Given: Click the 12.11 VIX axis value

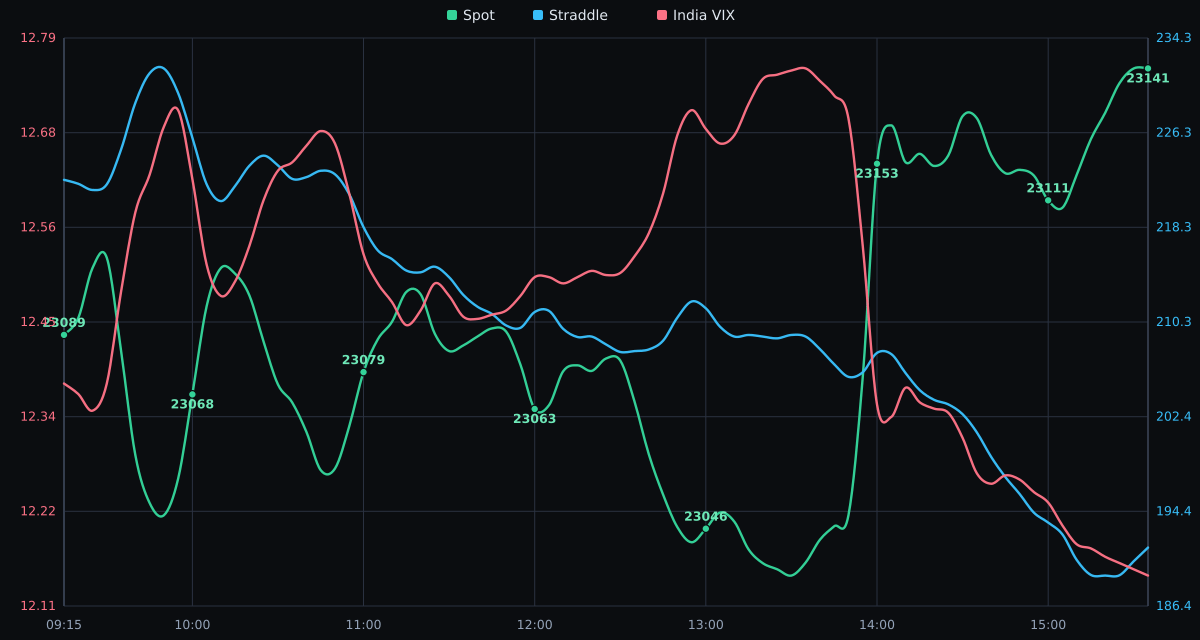Looking at the screenshot, I should coord(38,606).
